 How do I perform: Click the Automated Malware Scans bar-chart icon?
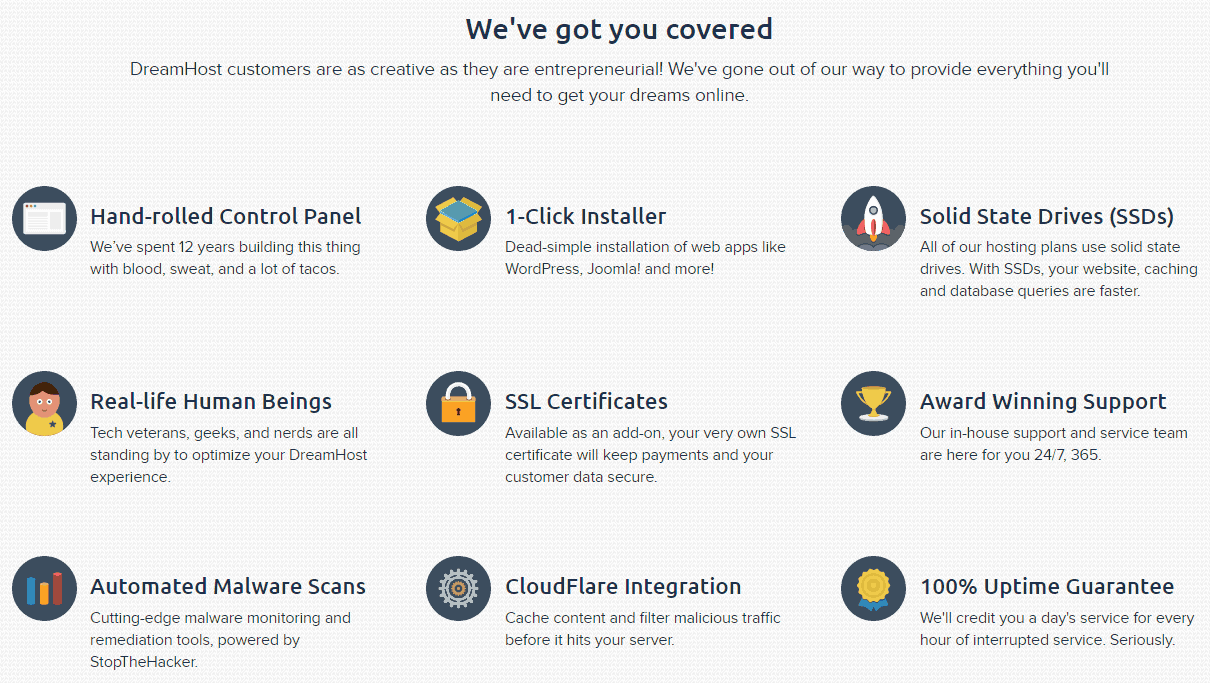pyautogui.click(x=44, y=588)
